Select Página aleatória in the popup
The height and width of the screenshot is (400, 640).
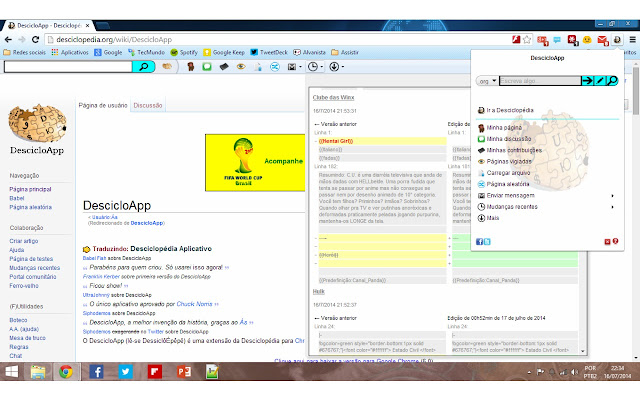click(503, 184)
